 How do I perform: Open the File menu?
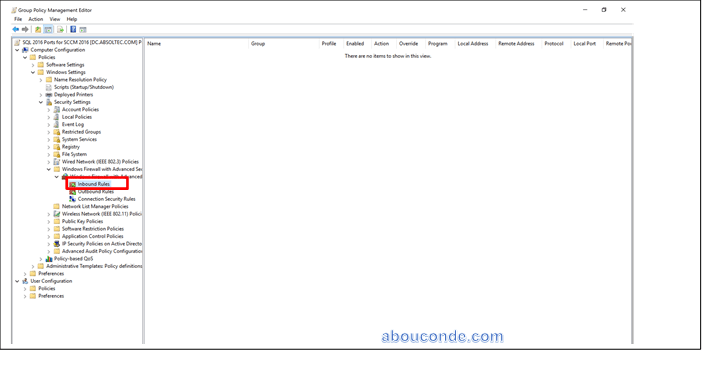click(x=18, y=19)
